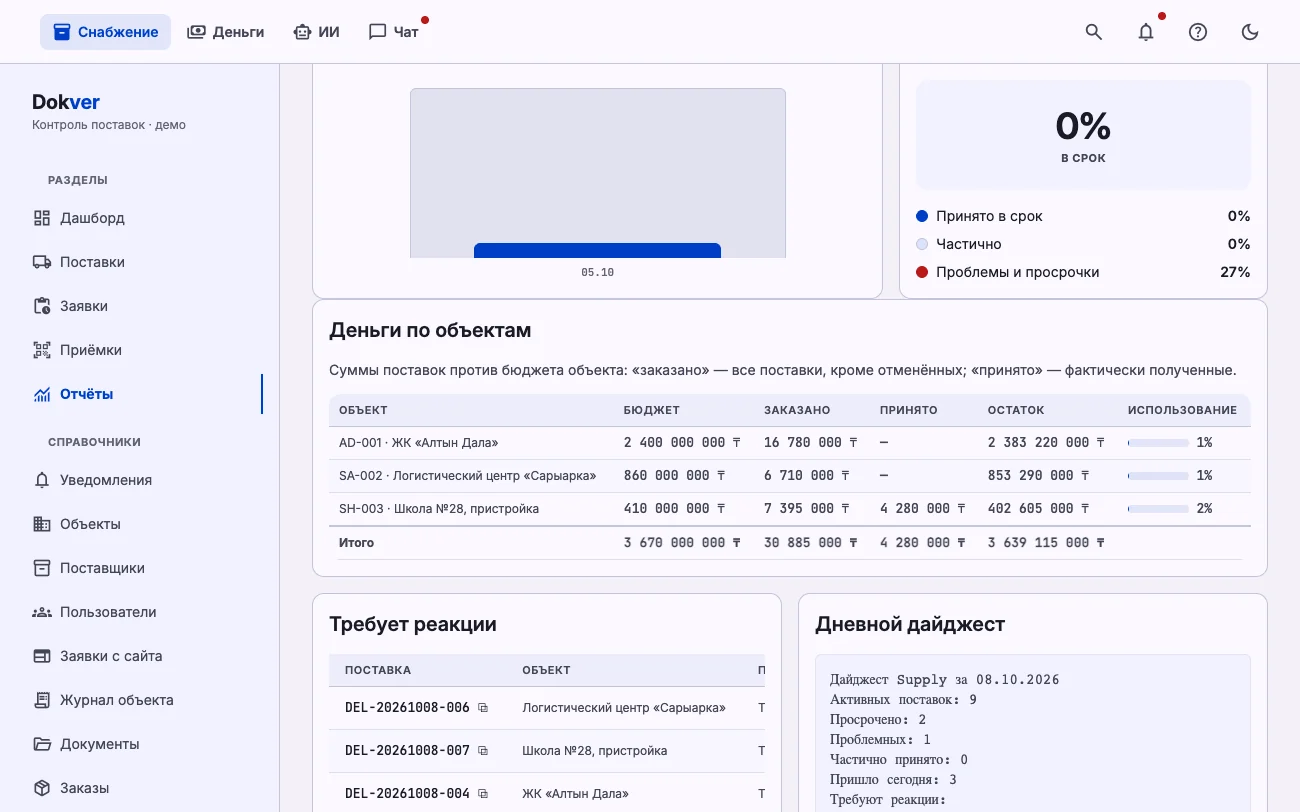Click the blue Принято в срок legend dot
Image resolution: width=1300 pixels, height=812 pixels.
click(x=922, y=216)
